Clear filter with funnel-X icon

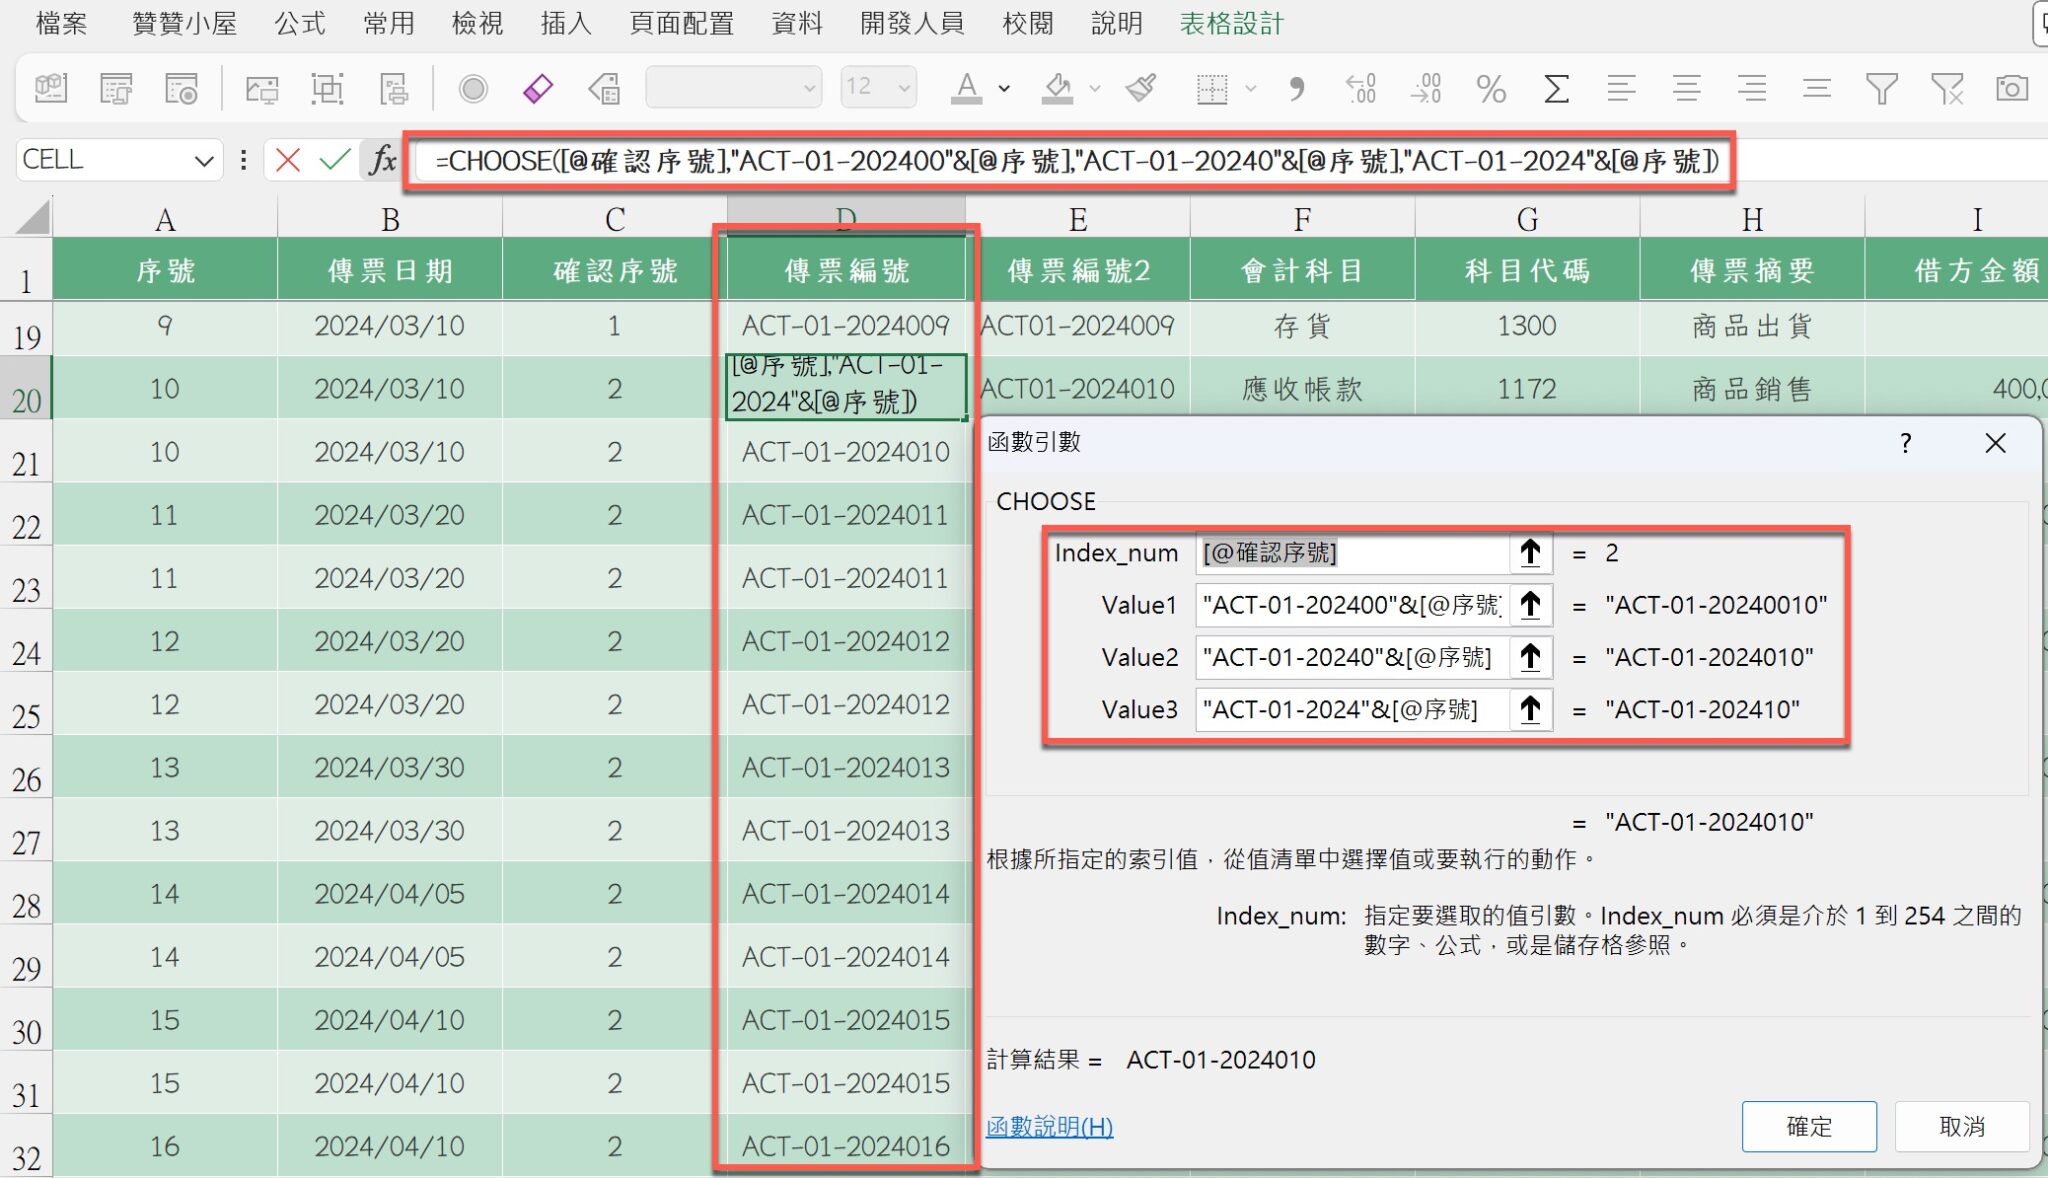point(1947,89)
